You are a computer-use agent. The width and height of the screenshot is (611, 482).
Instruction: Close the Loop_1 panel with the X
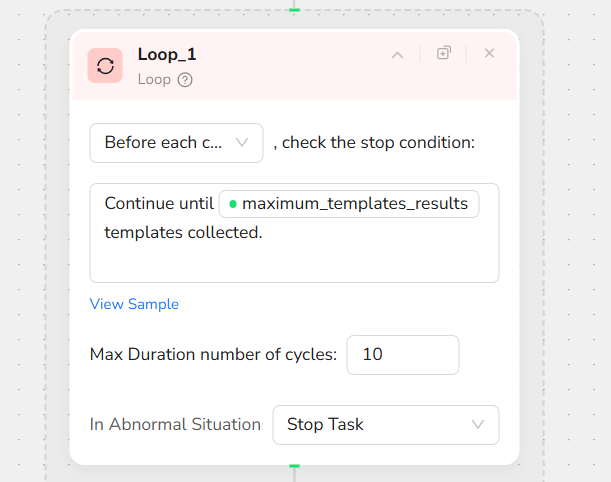coord(489,53)
